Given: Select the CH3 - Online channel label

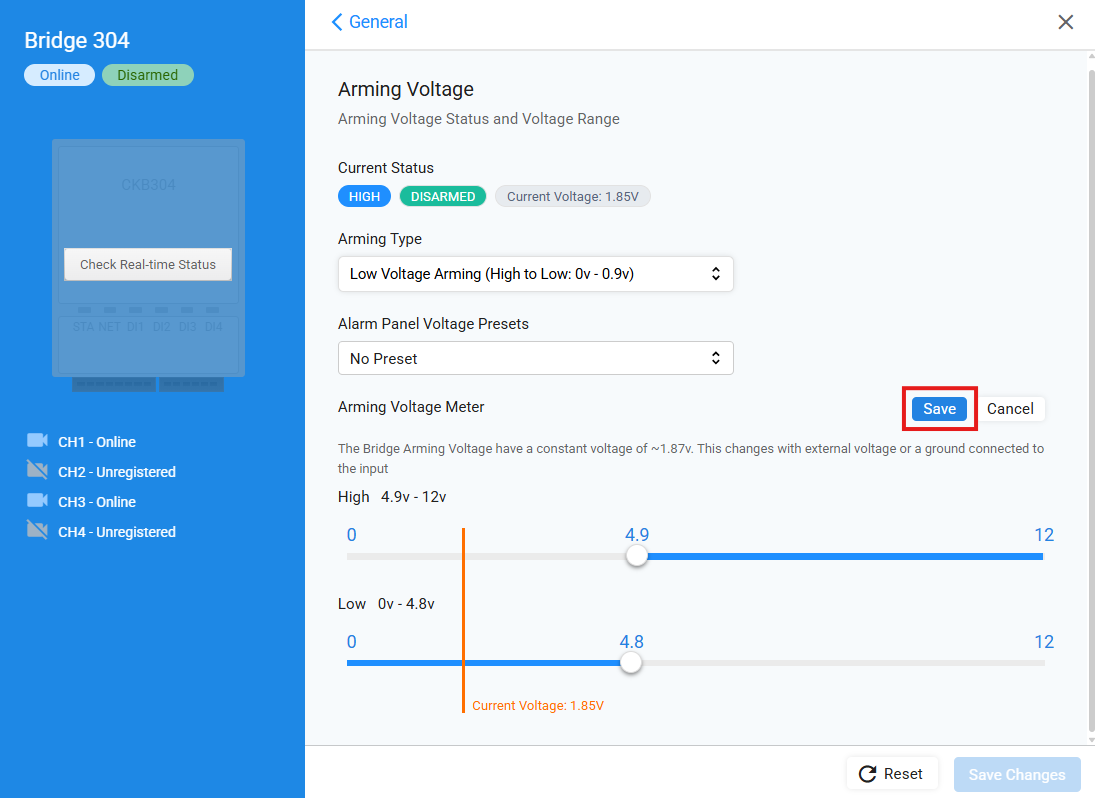Looking at the screenshot, I should point(97,502).
